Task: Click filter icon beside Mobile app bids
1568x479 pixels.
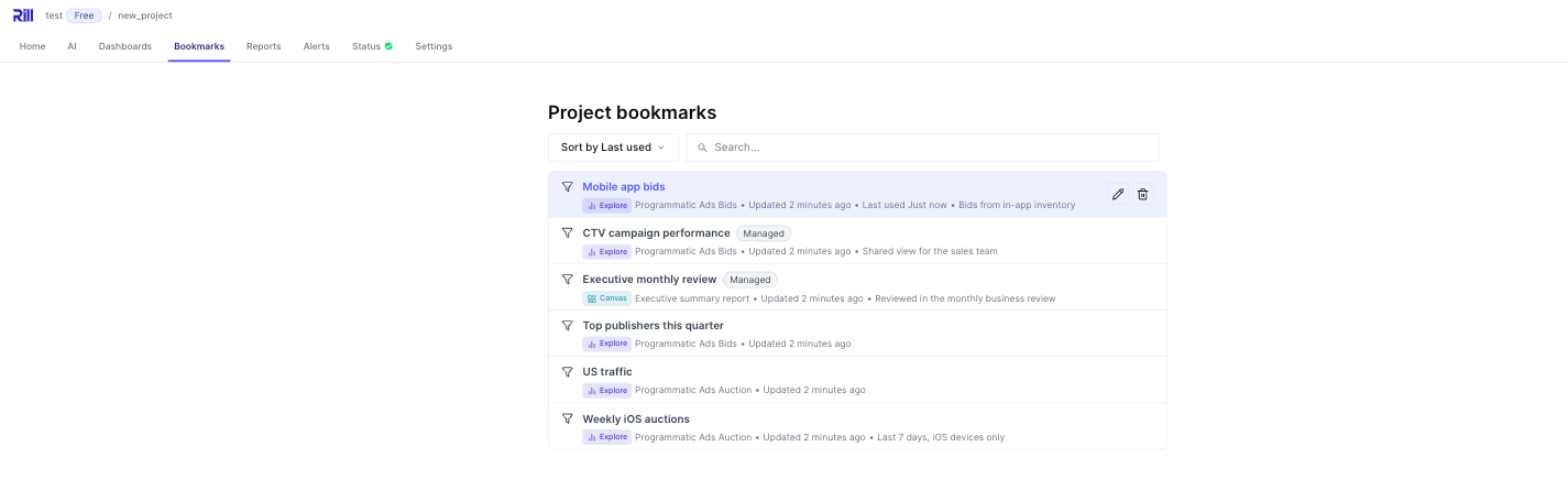Action: coord(567,187)
